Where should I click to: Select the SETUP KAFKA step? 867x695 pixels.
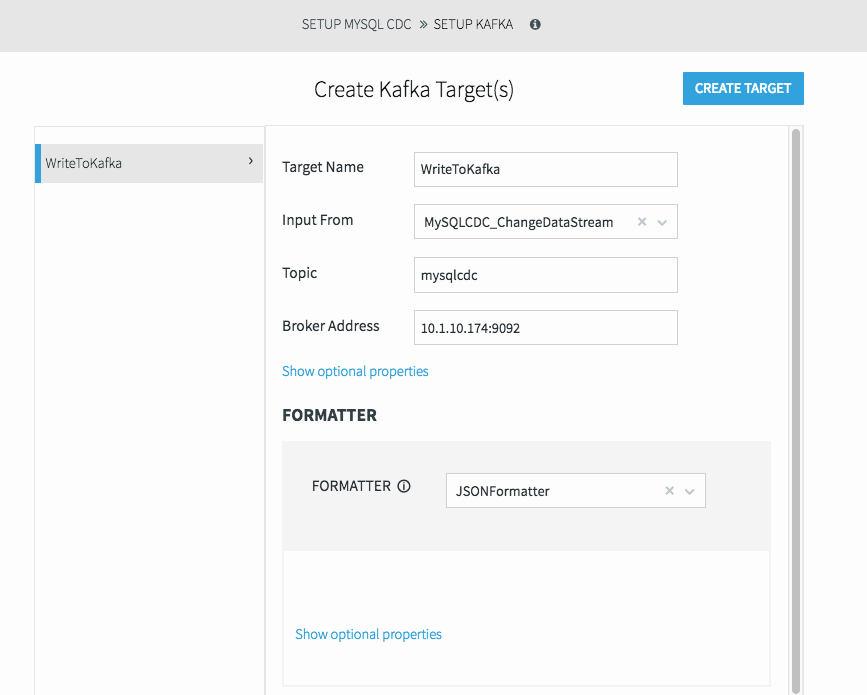click(473, 24)
